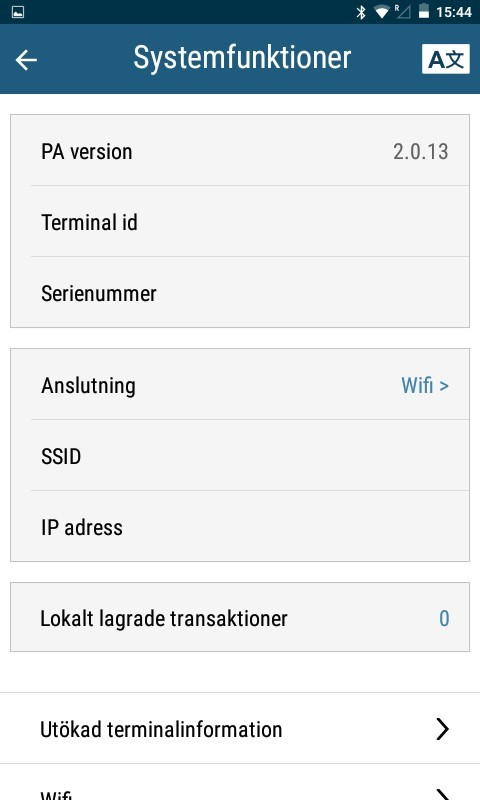The width and height of the screenshot is (480, 800).
Task: Select the Utökad terminalinformation menu item
Action: coord(240,729)
